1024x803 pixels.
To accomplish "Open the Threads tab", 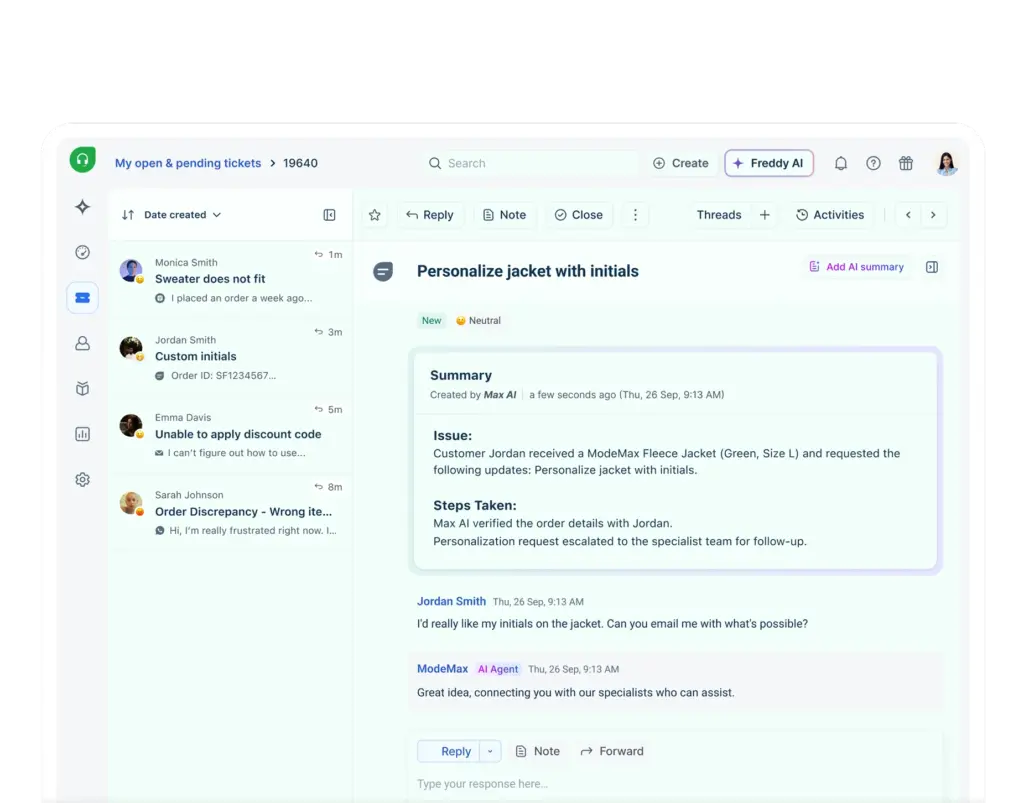I will (719, 215).
